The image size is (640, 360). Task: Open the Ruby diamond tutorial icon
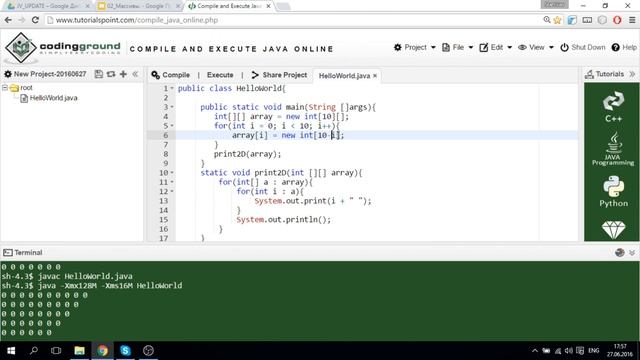[x=613, y=230]
